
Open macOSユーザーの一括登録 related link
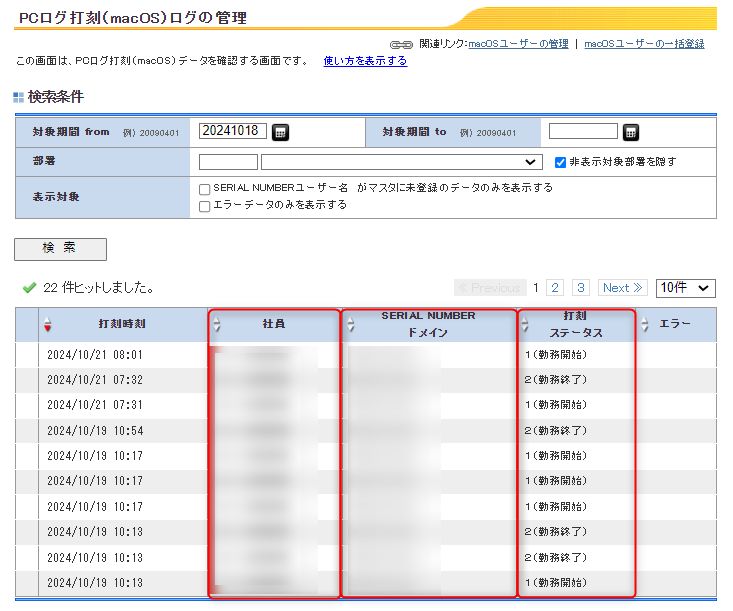[x=644, y=44]
